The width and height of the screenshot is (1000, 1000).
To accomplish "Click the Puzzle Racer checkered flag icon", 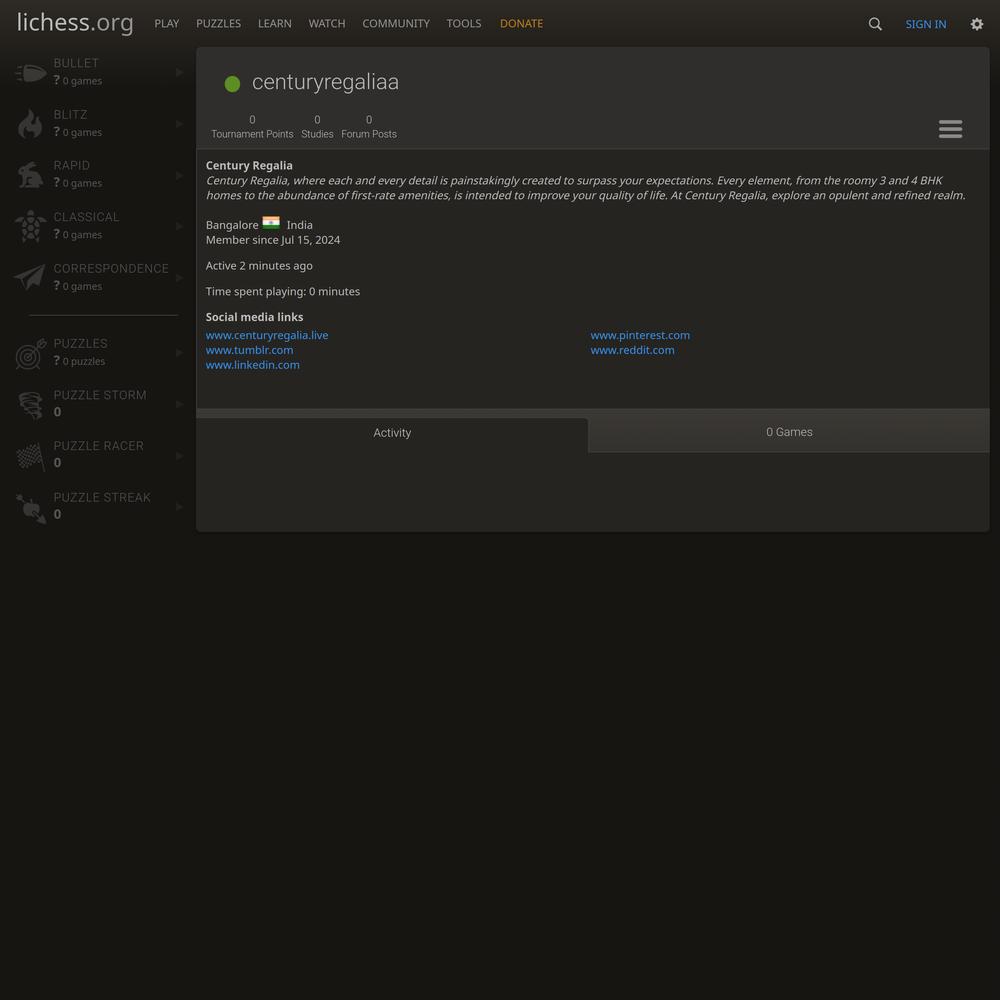I will pyautogui.click(x=30, y=456).
